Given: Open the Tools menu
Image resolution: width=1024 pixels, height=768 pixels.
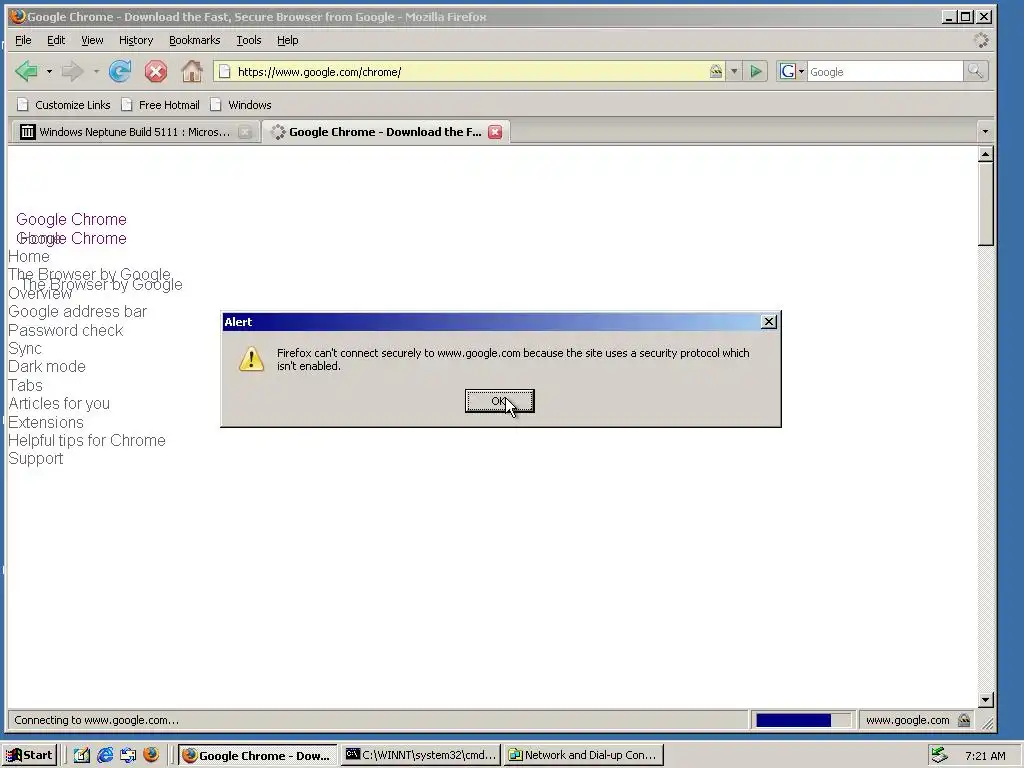Looking at the screenshot, I should (248, 40).
